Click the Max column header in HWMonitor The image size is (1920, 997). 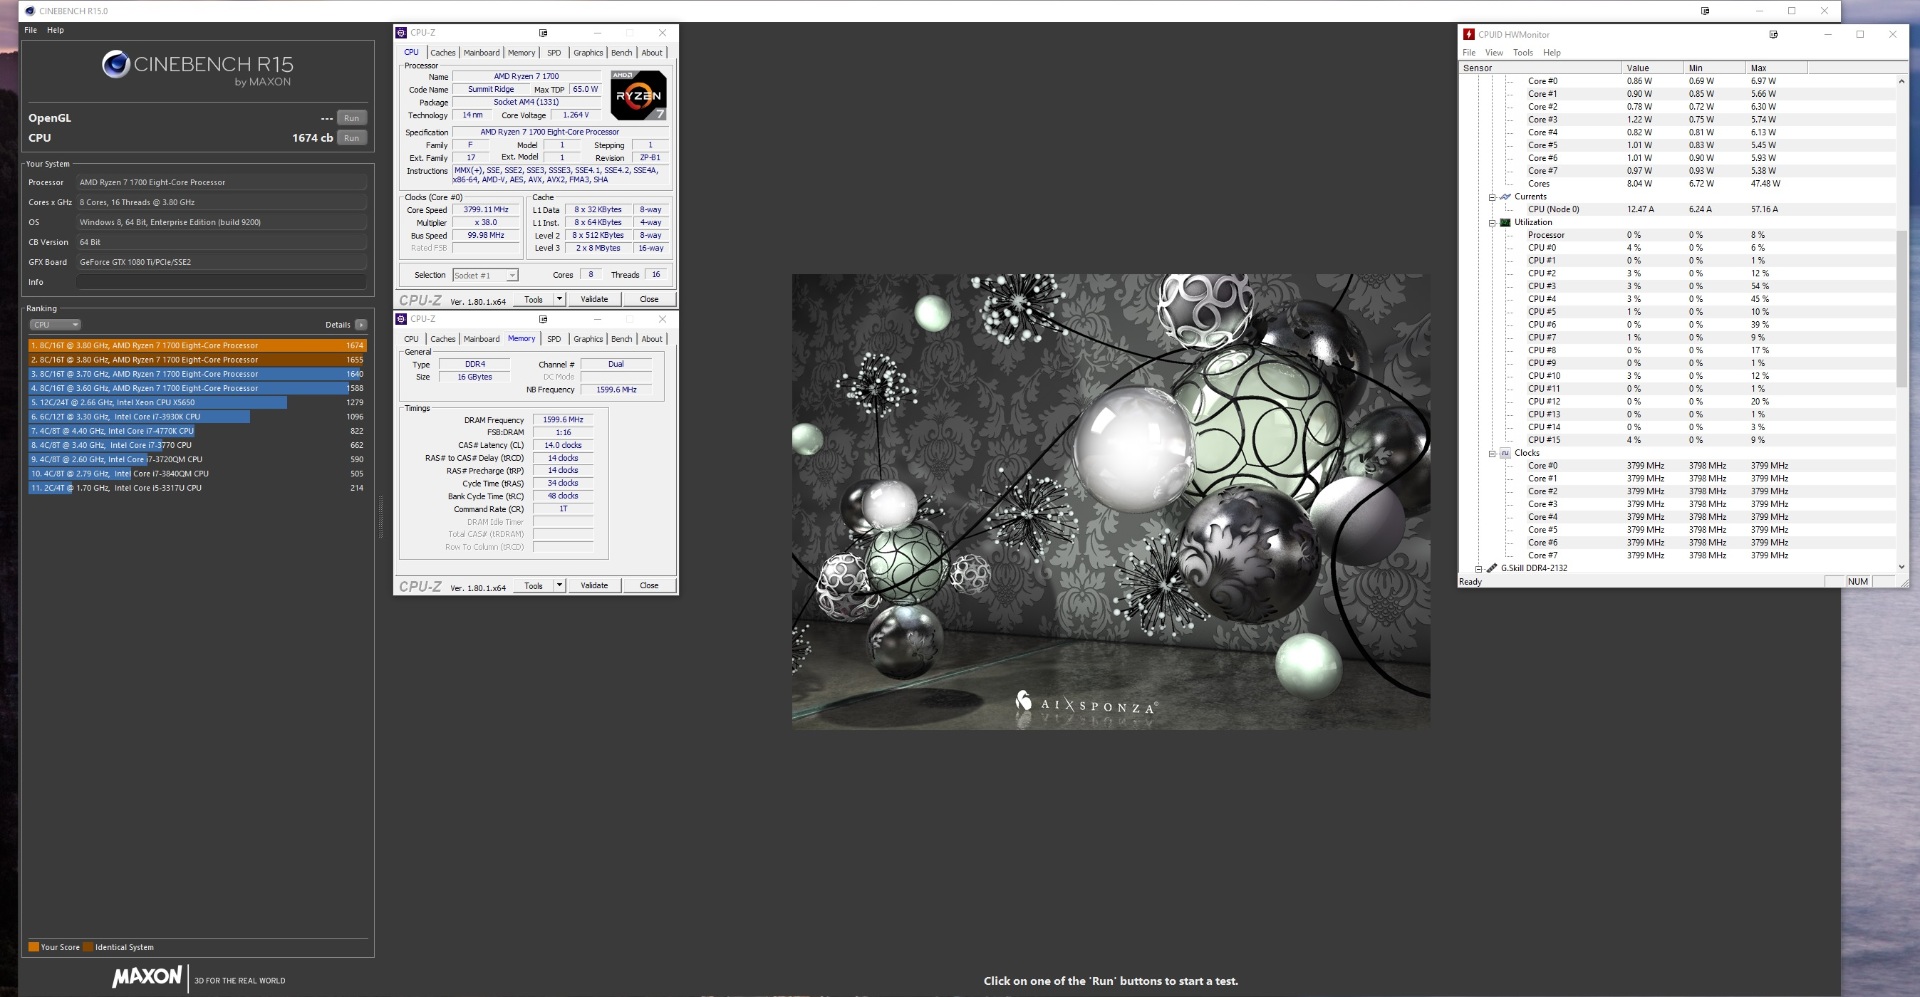coord(1776,68)
